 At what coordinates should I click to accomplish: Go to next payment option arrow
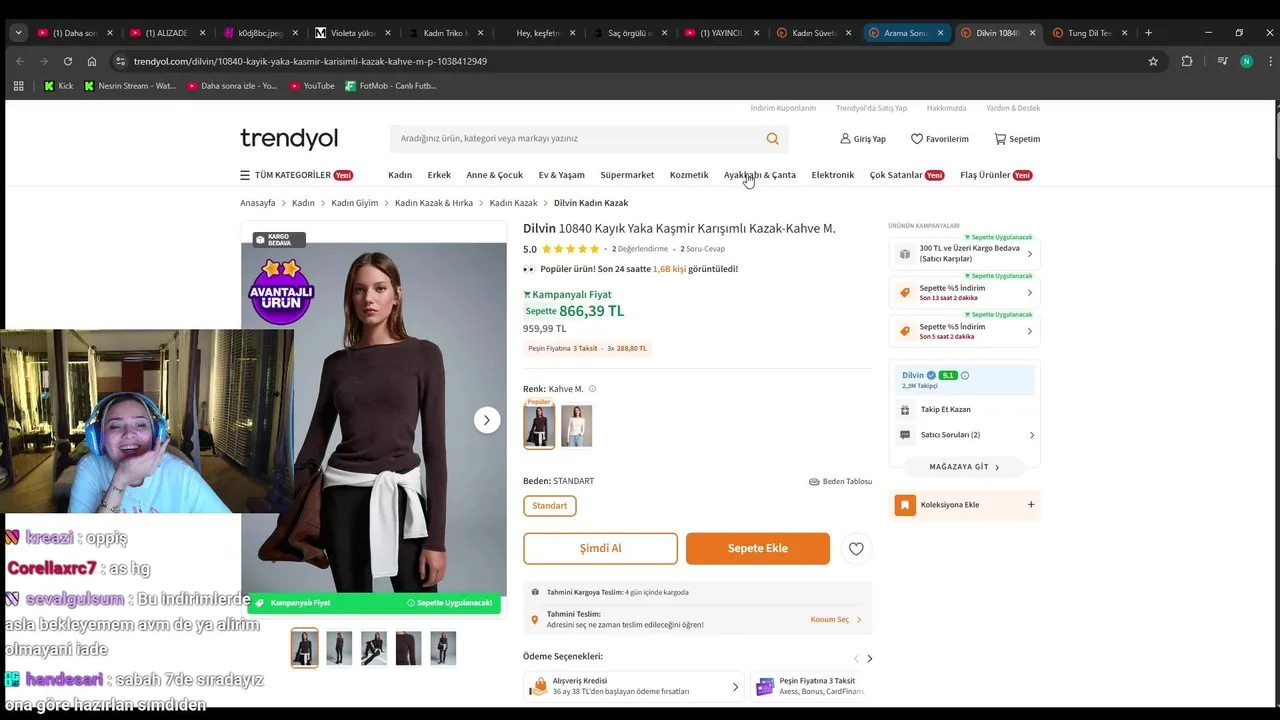pyautogui.click(x=869, y=658)
